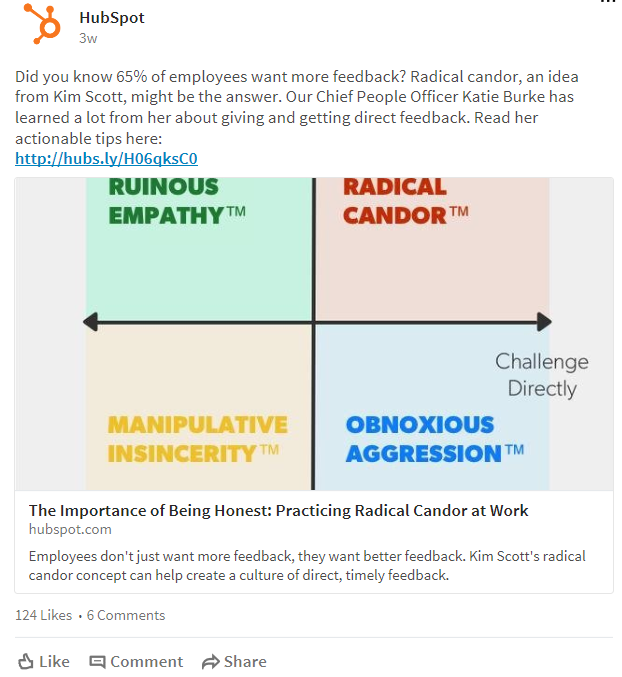Click the hubspot.com source domain
The image size is (622, 677).
pyautogui.click(x=70, y=529)
